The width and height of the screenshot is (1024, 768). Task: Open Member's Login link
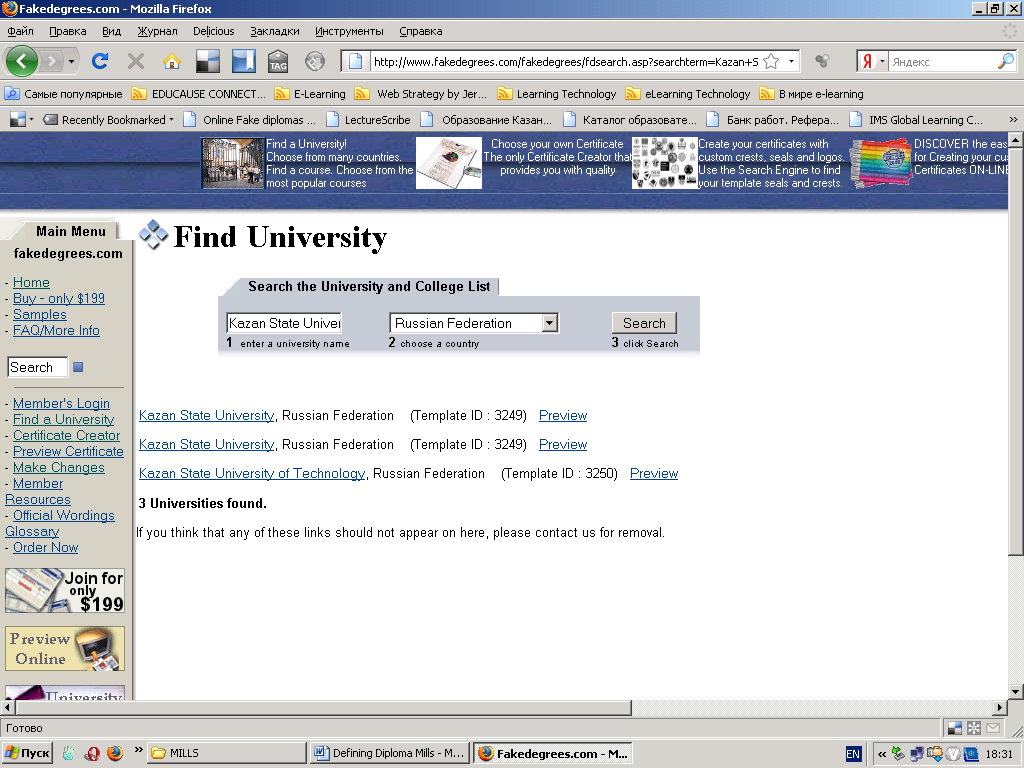tap(61, 404)
